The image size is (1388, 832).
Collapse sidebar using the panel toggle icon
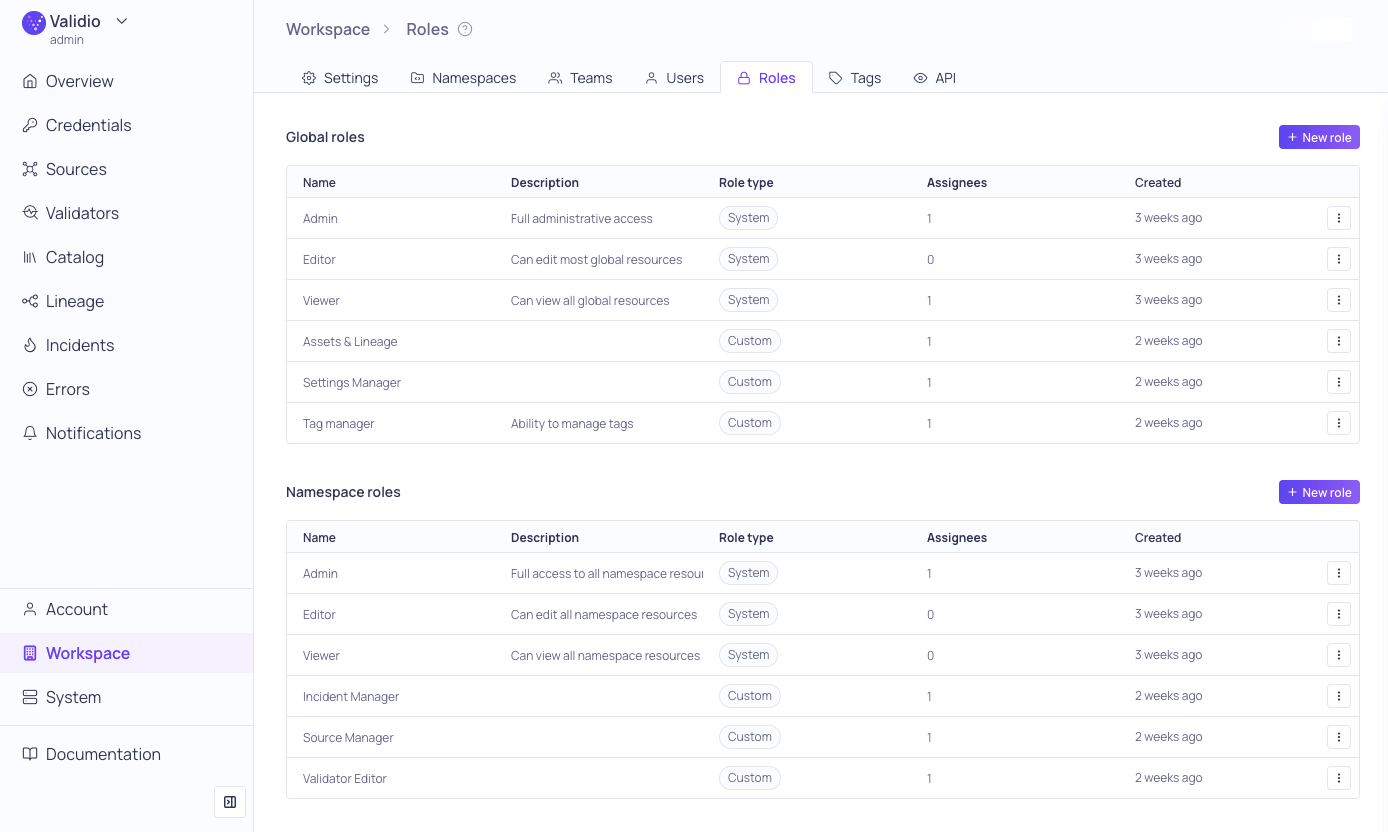(x=230, y=802)
